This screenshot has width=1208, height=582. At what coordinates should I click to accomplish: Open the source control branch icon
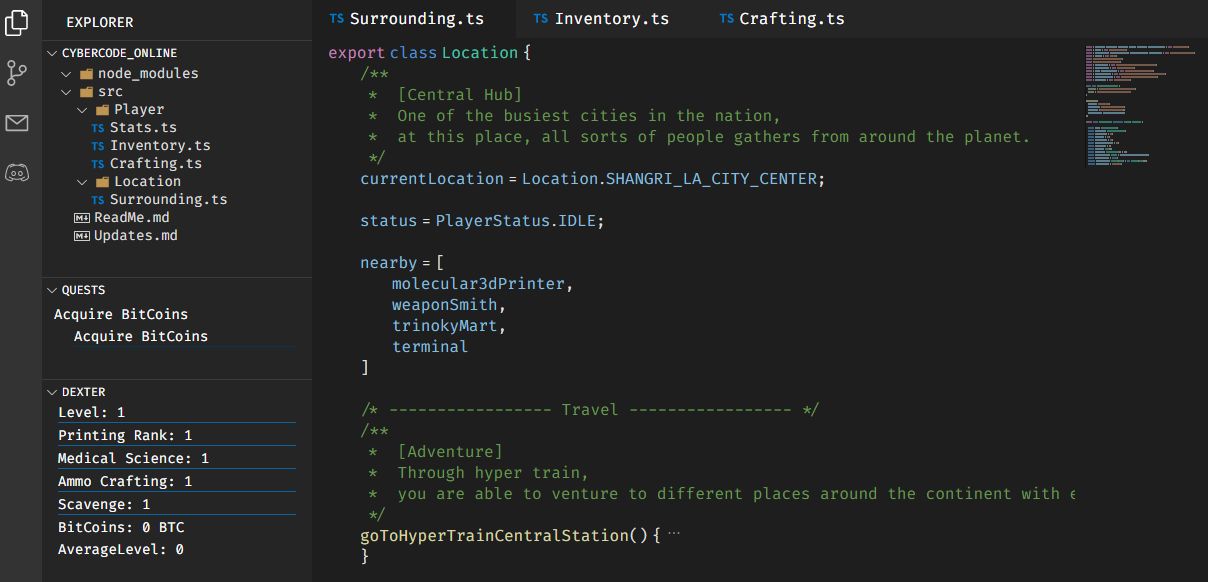tap(17, 72)
